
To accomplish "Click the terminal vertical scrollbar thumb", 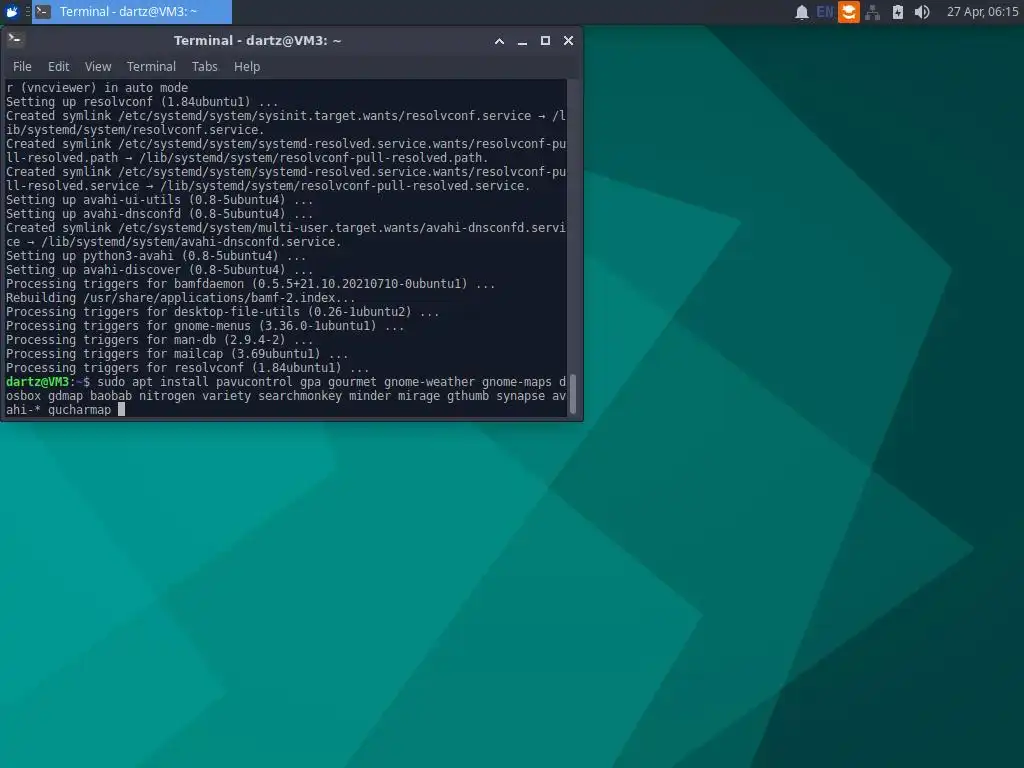I will [573, 394].
